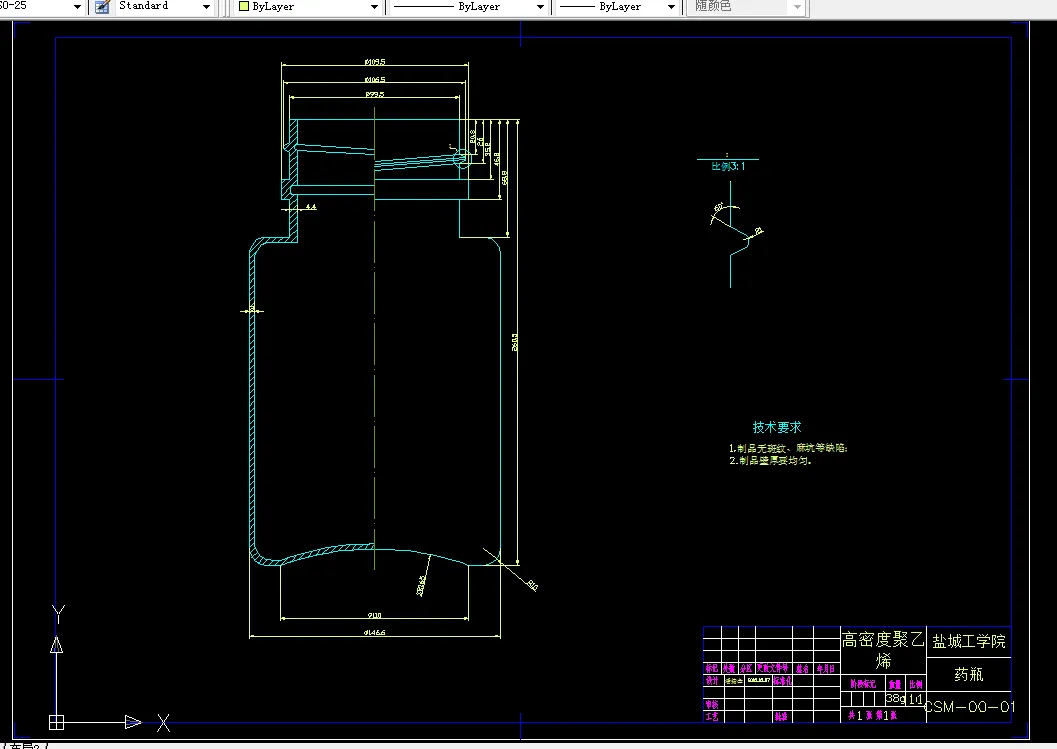Select the ø109.5 top dimension text
The image size is (1057, 749).
tap(375, 62)
